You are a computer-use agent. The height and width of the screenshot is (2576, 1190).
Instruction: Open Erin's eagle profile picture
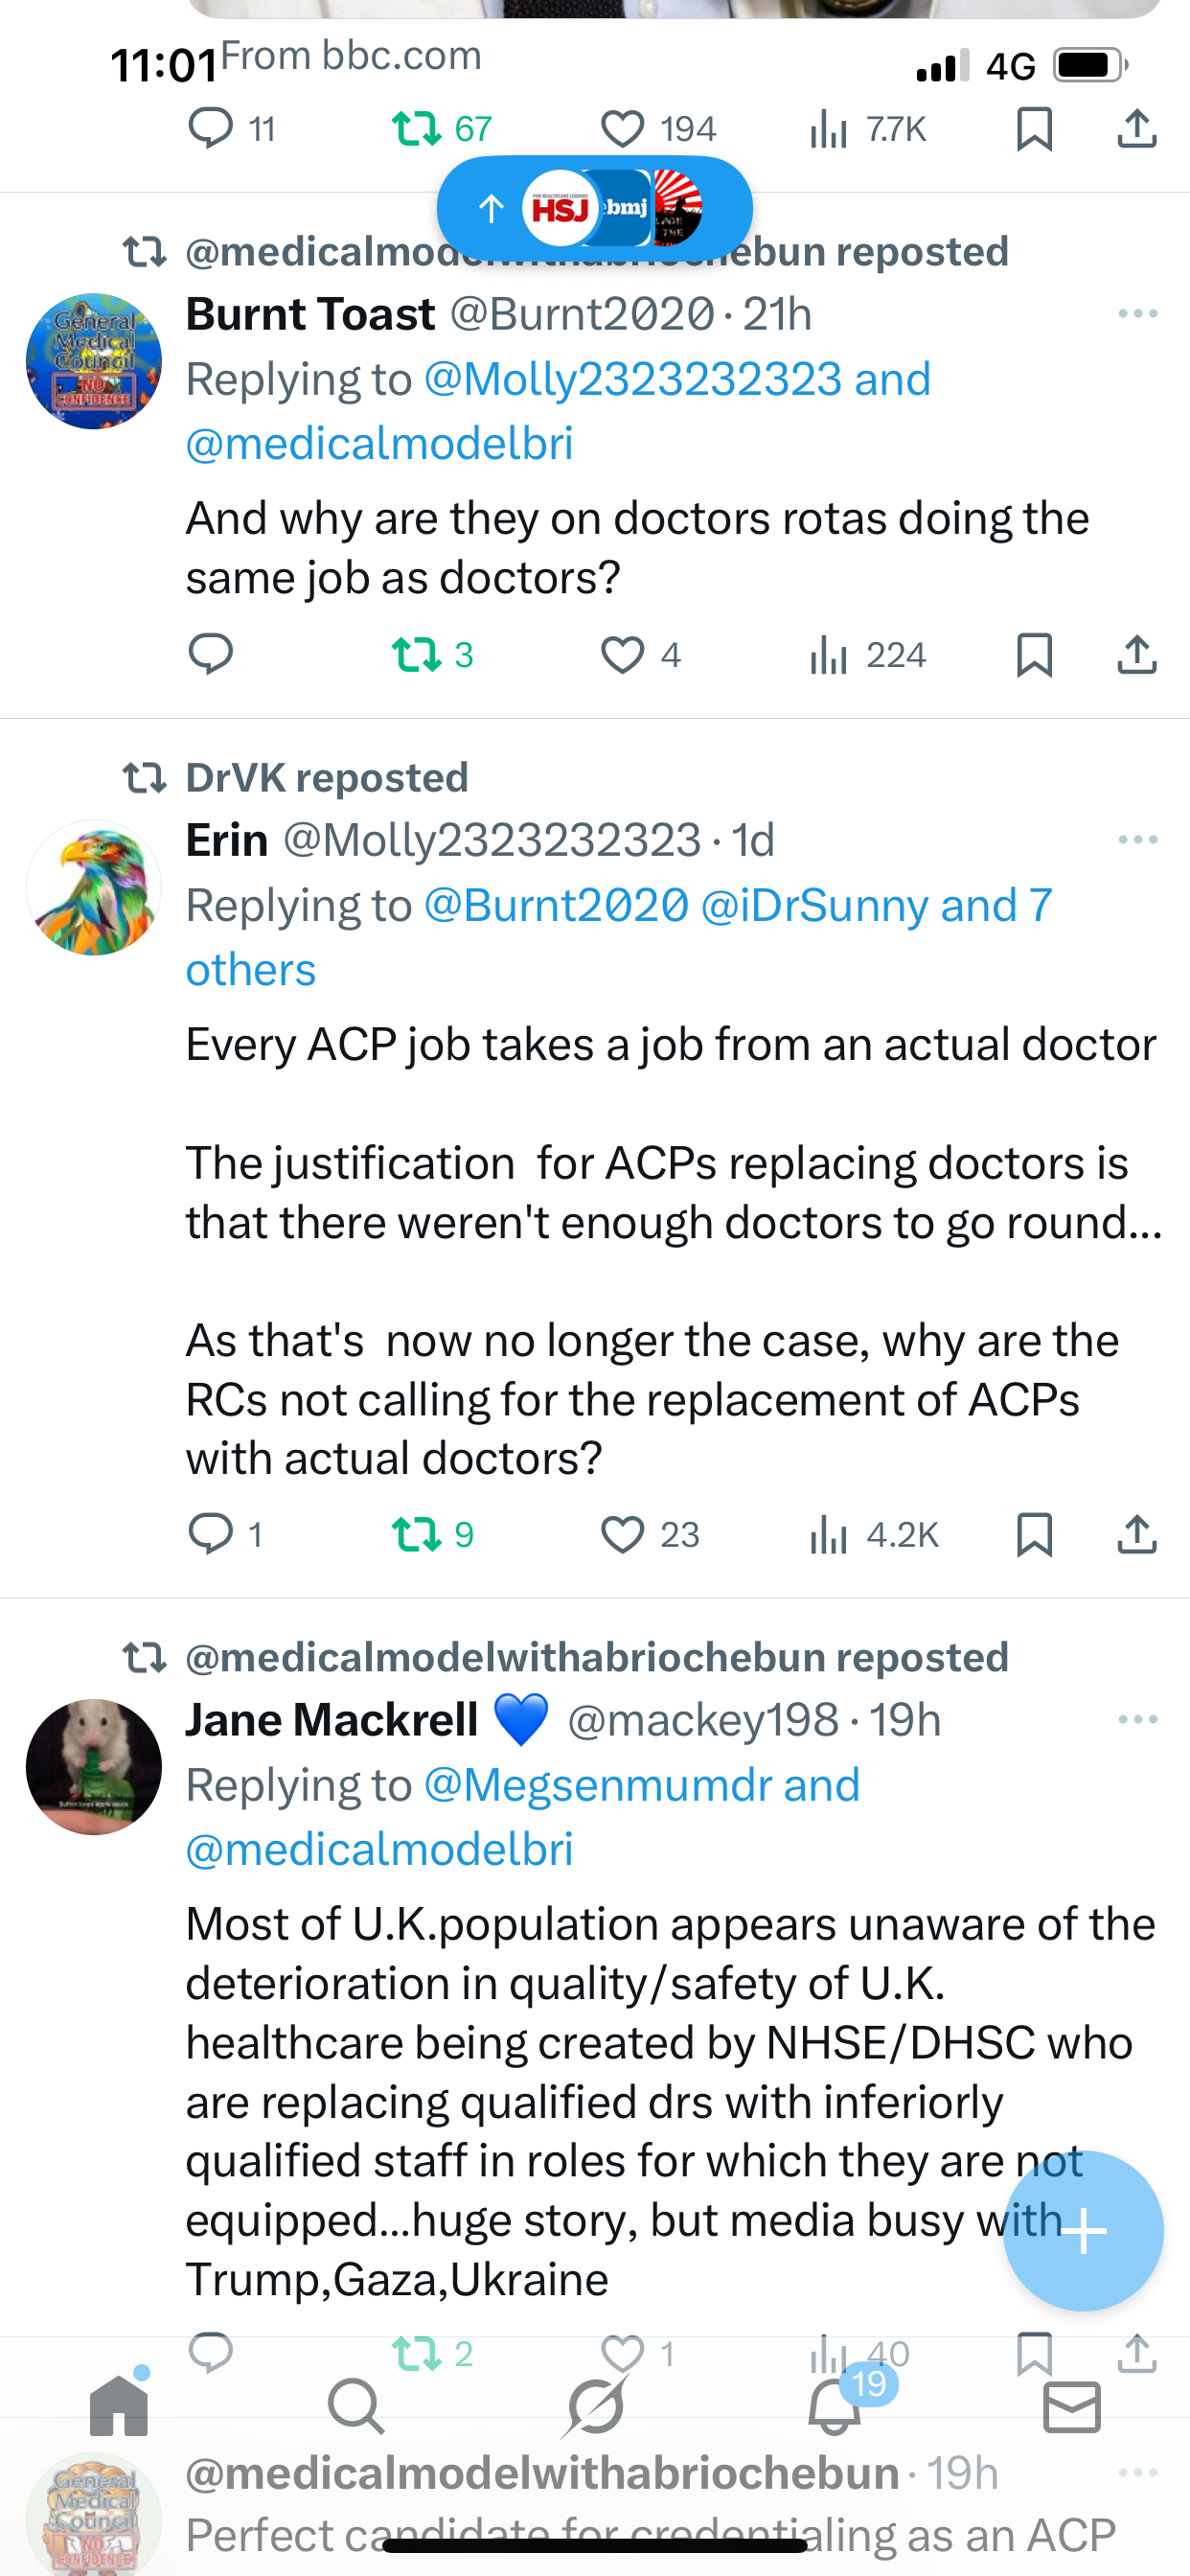click(x=94, y=888)
